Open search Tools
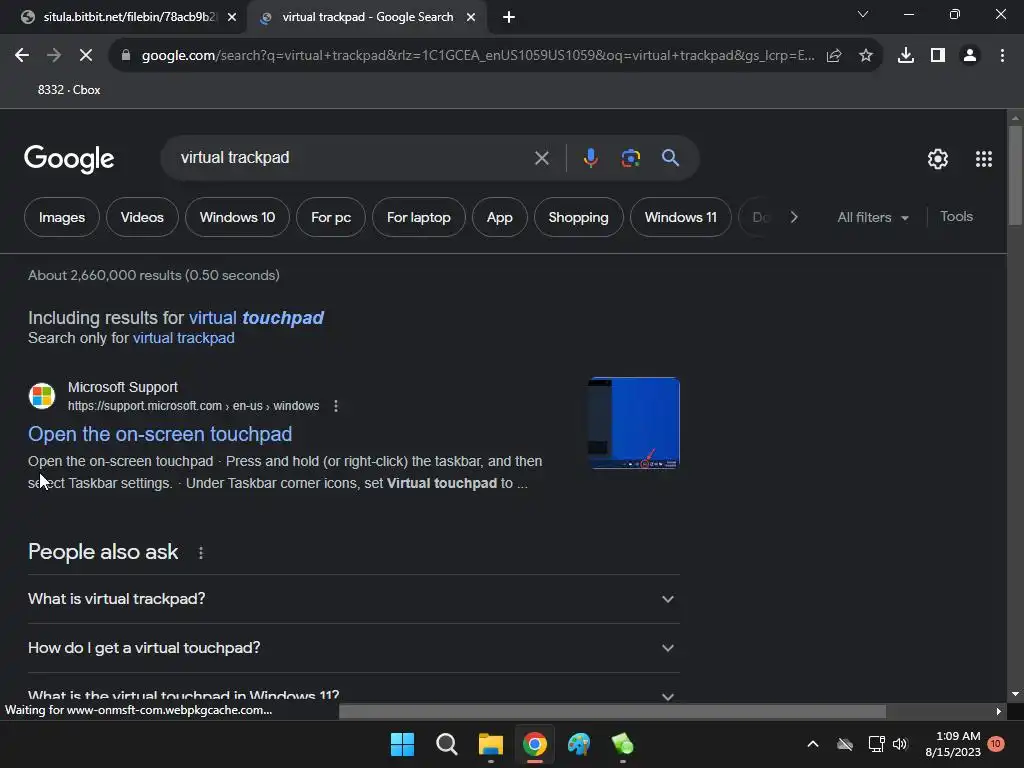The width and height of the screenshot is (1024, 768). pos(956,217)
